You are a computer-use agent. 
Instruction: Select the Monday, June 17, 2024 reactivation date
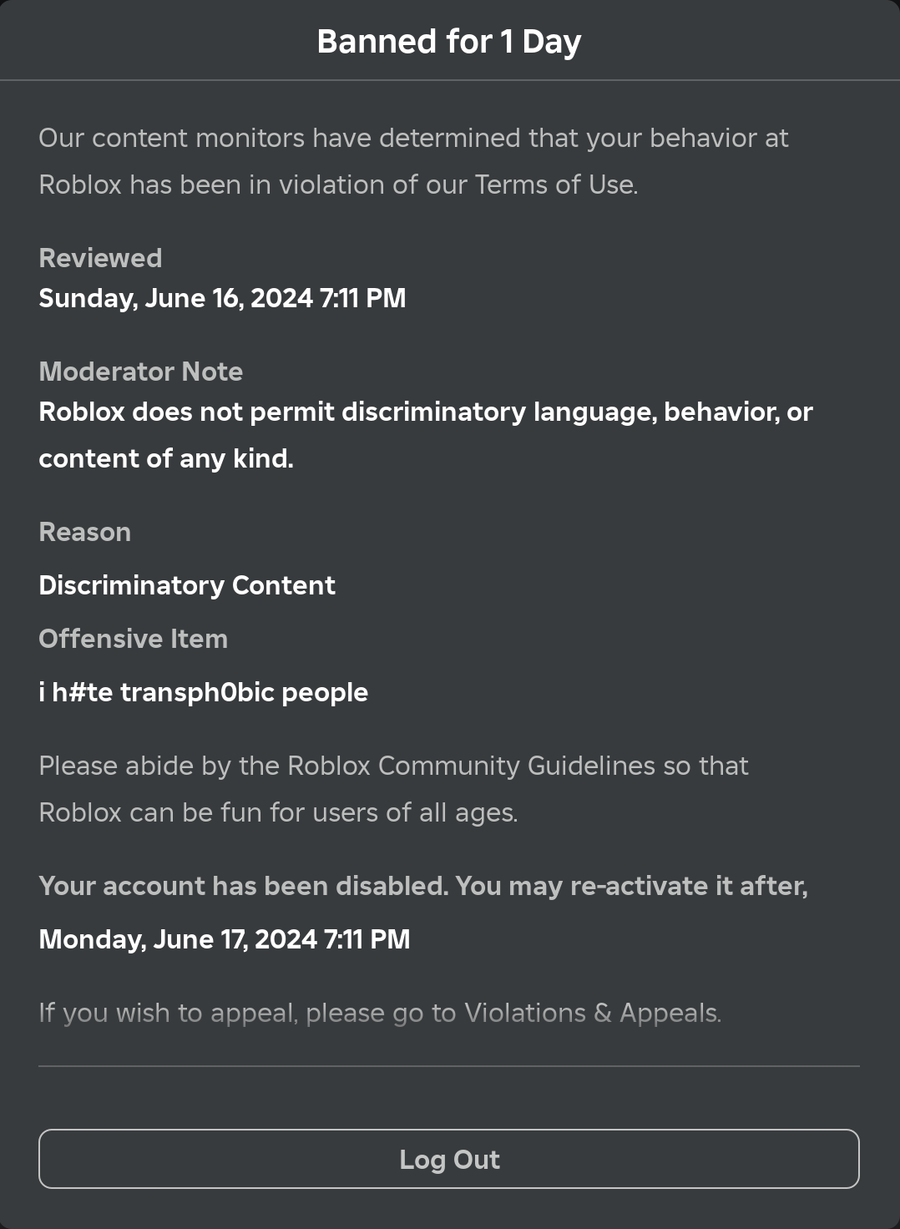224,940
